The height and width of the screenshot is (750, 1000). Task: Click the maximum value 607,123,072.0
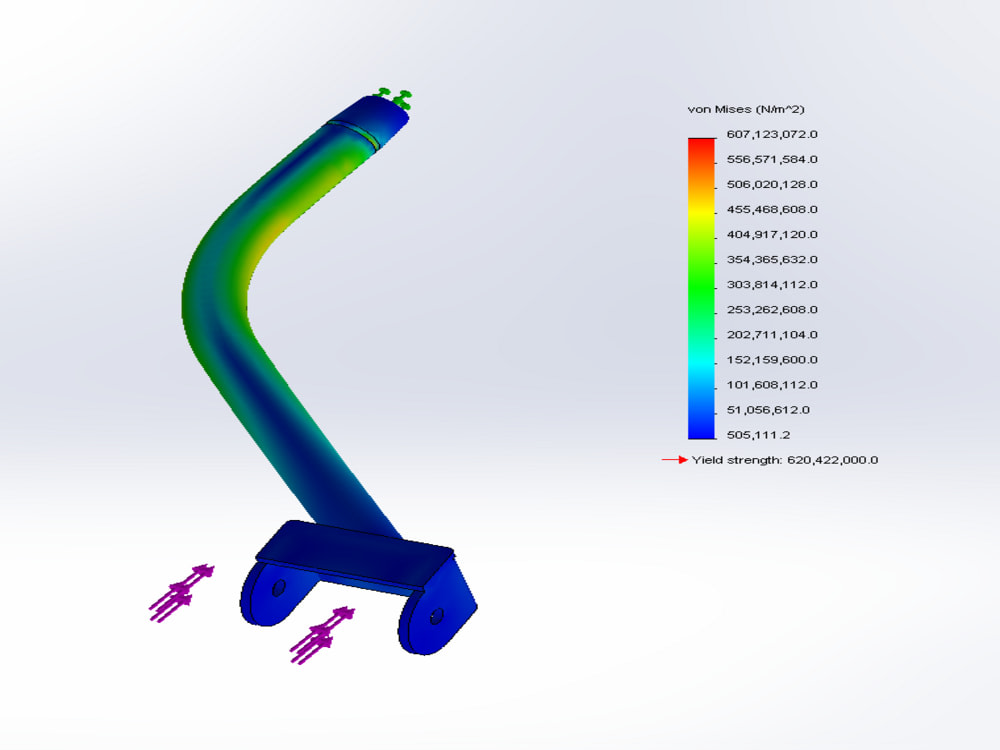click(772, 134)
